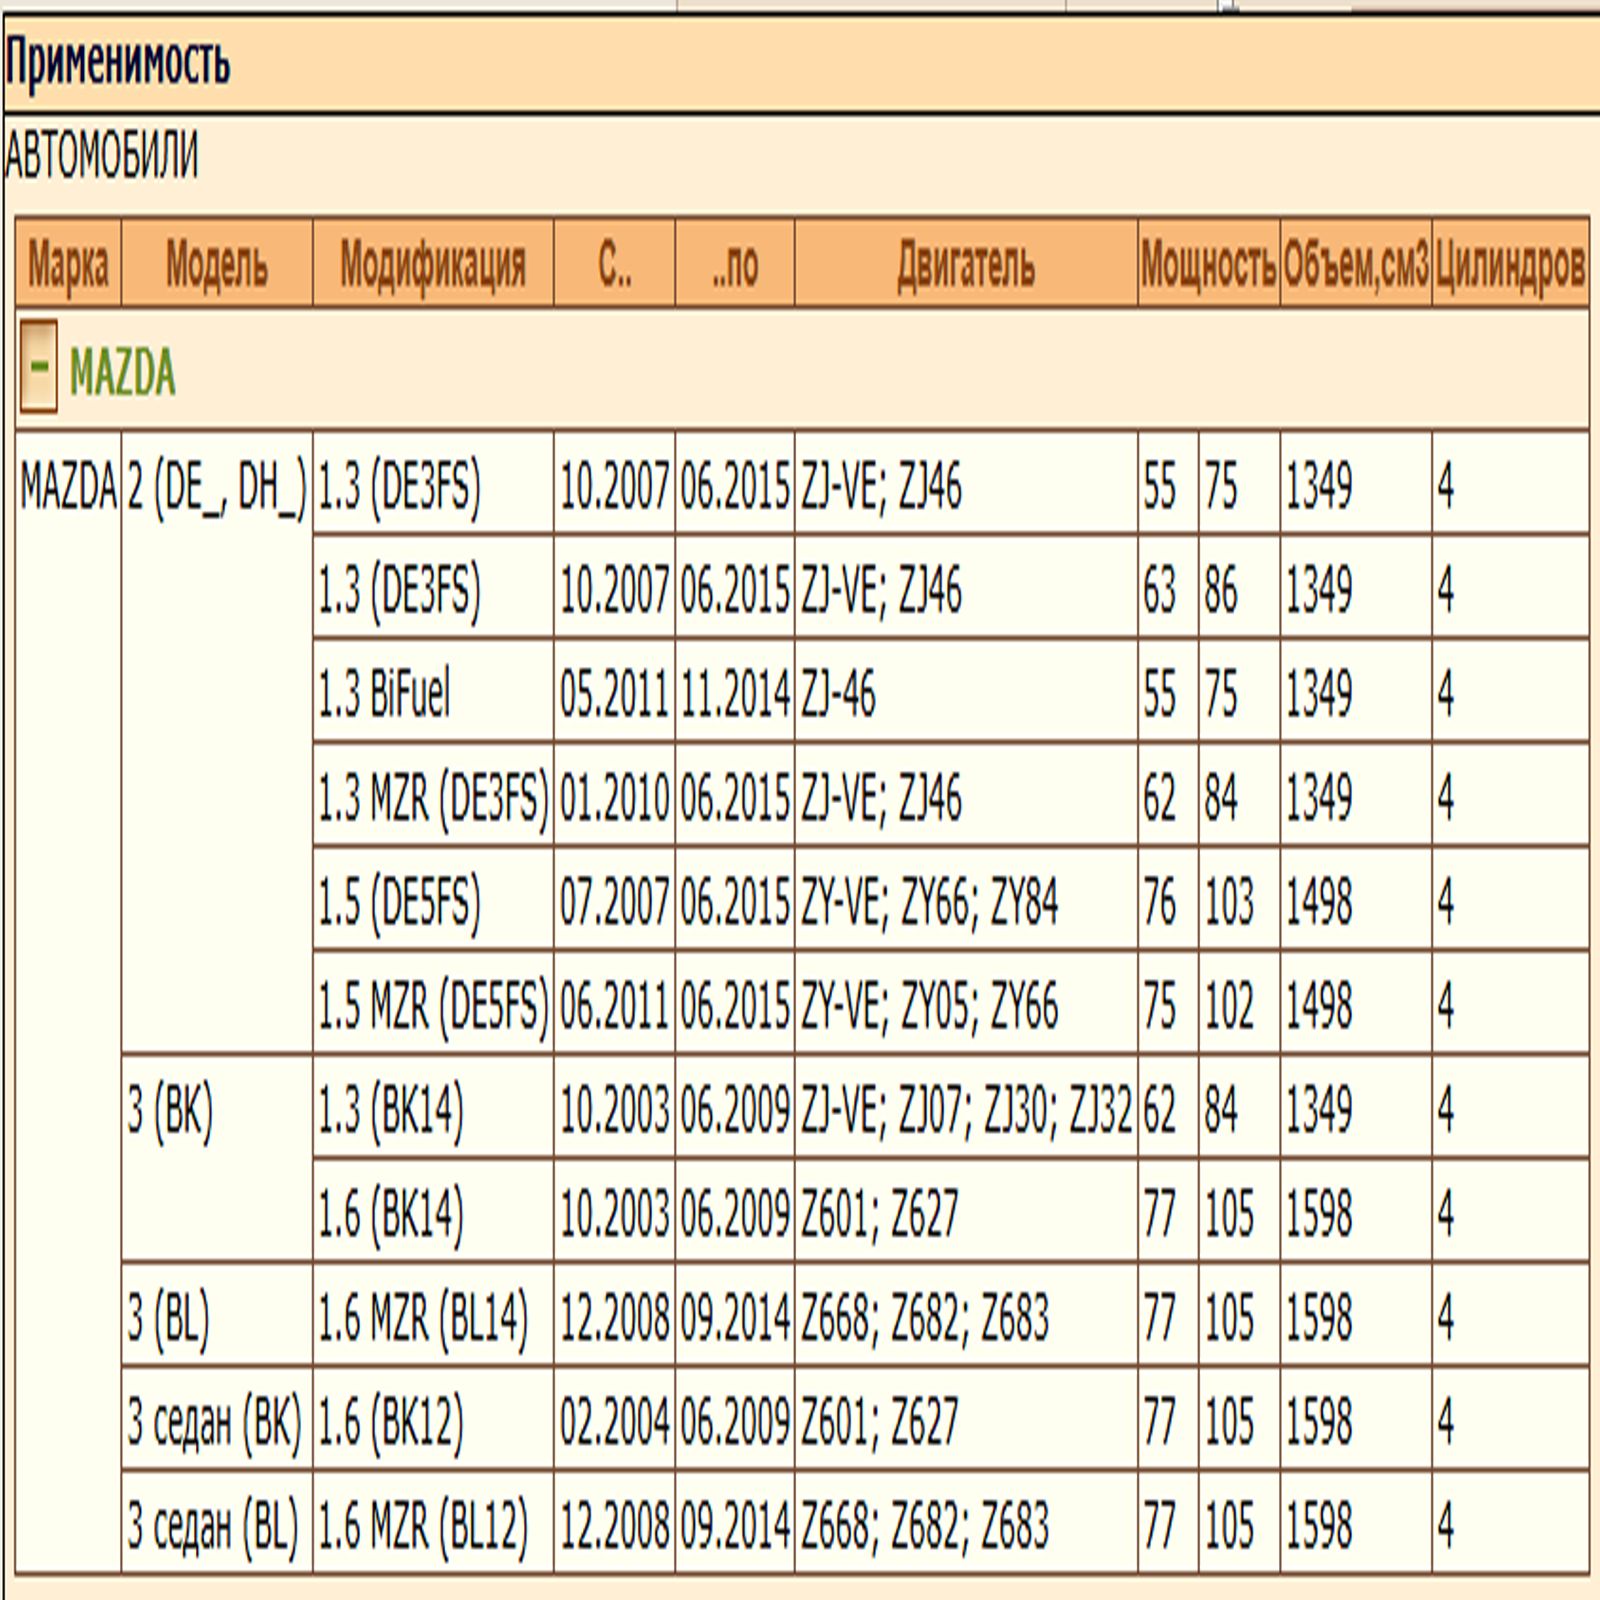Image resolution: width=1600 pixels, height=1600 pixels.
Task: Click the Цилиндров column header
Action: (1509, 265)
